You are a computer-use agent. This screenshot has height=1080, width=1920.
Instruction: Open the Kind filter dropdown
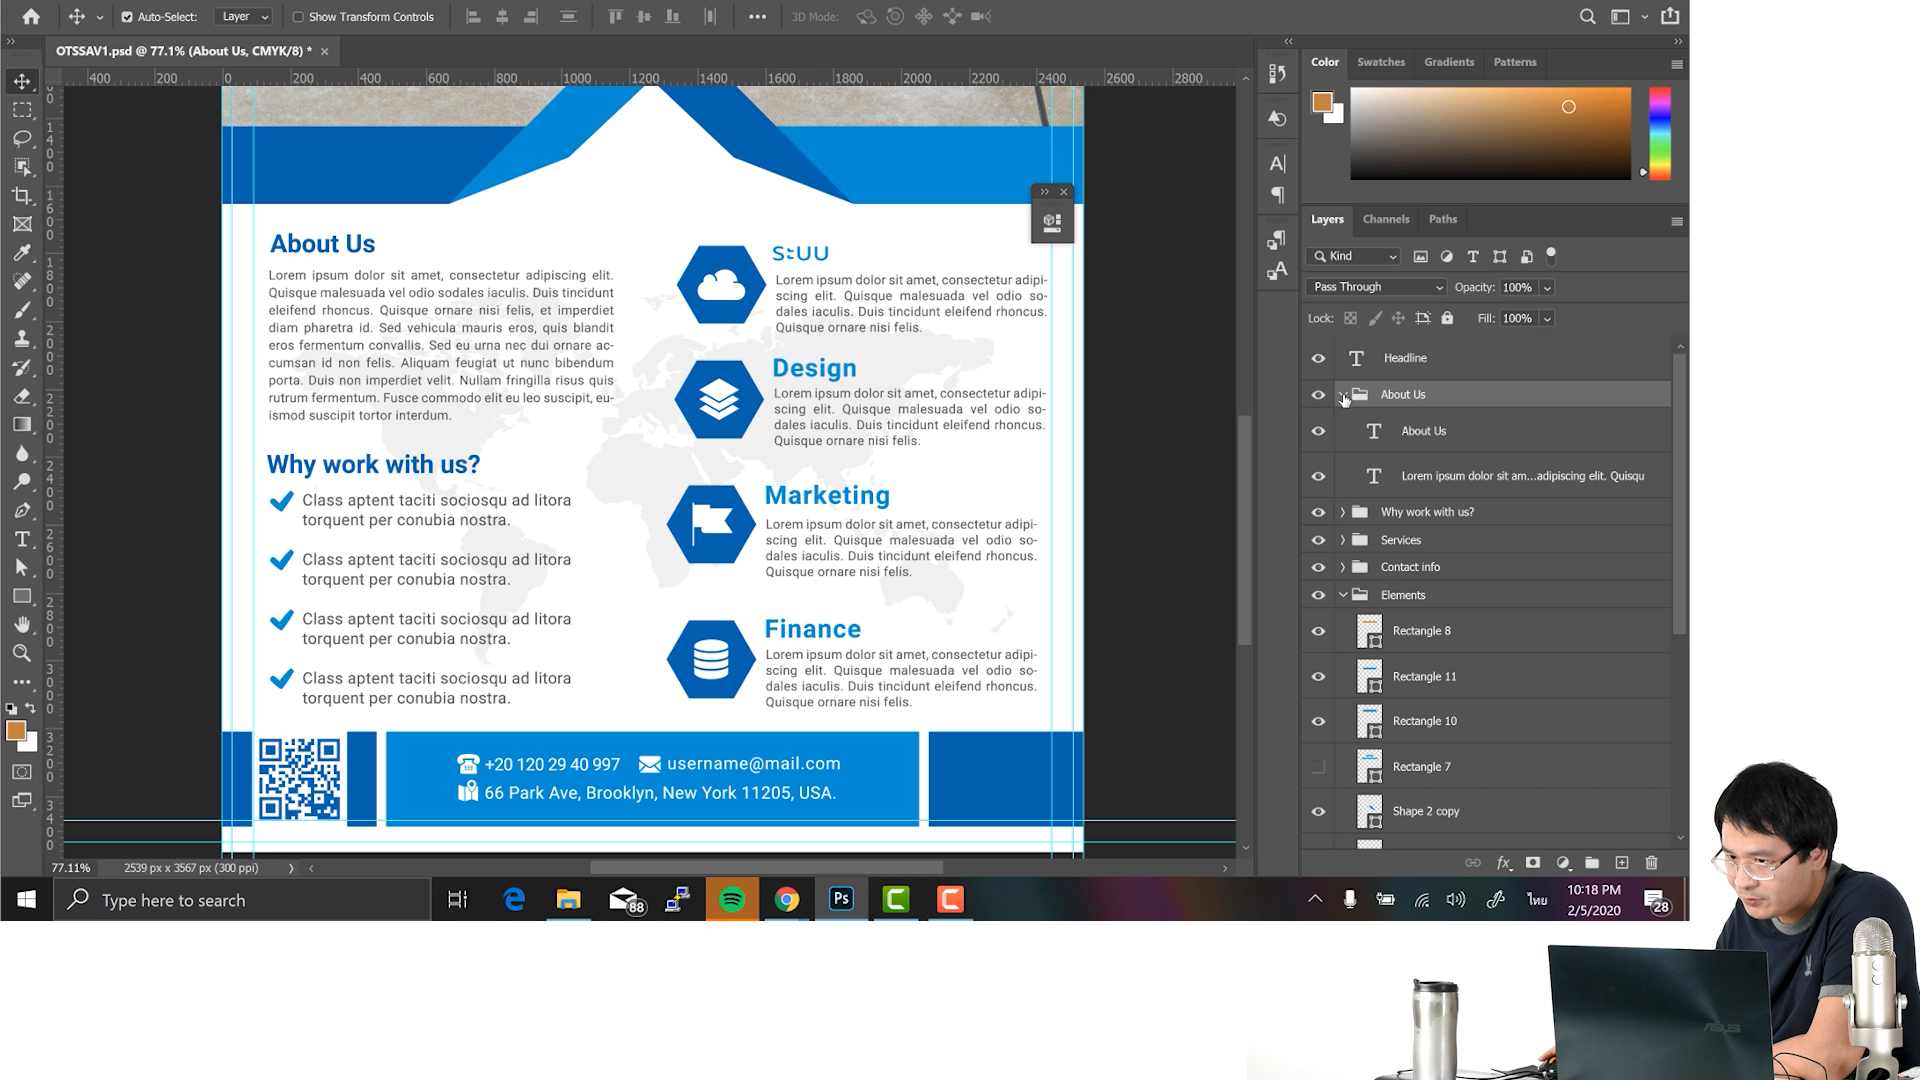1354,256
